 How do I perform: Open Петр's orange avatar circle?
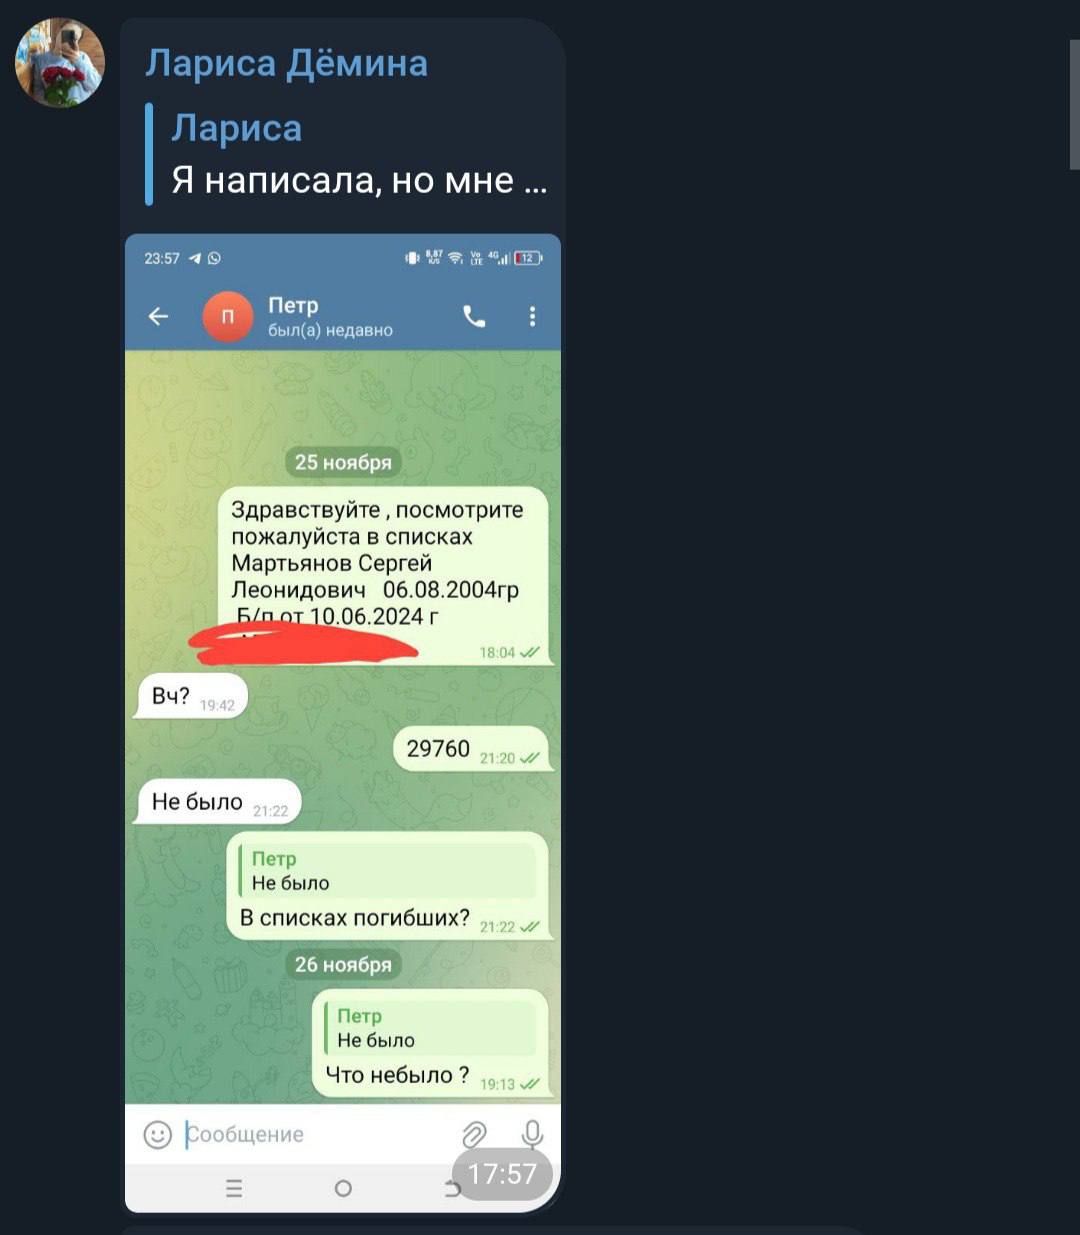228,317
